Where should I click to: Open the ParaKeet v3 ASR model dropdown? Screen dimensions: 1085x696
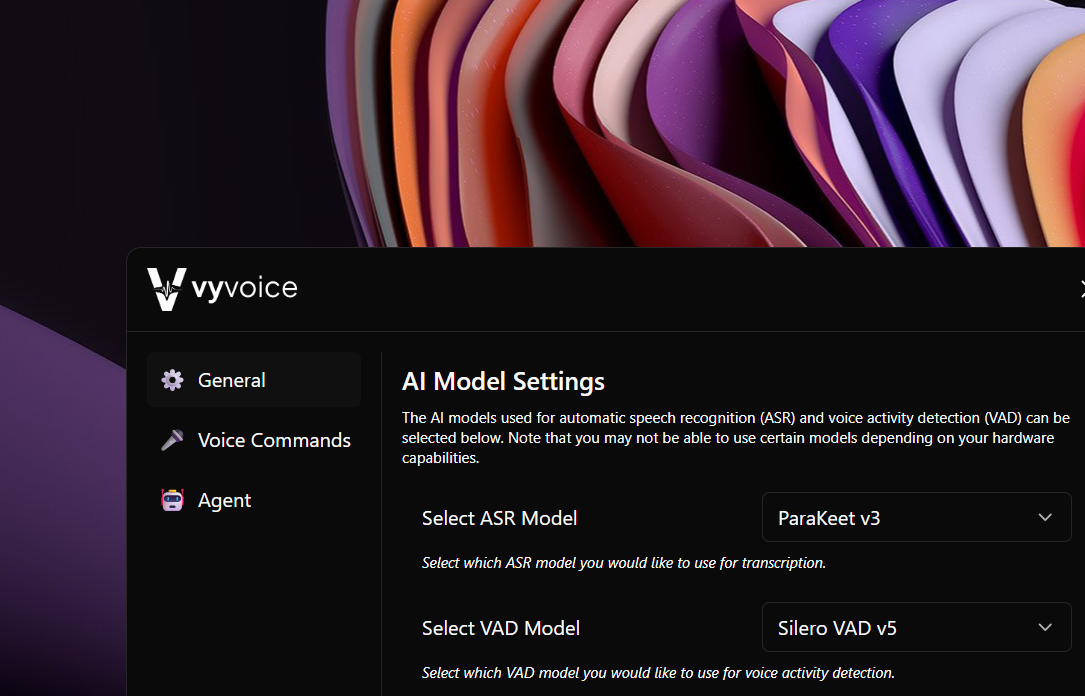coord(915,518)
